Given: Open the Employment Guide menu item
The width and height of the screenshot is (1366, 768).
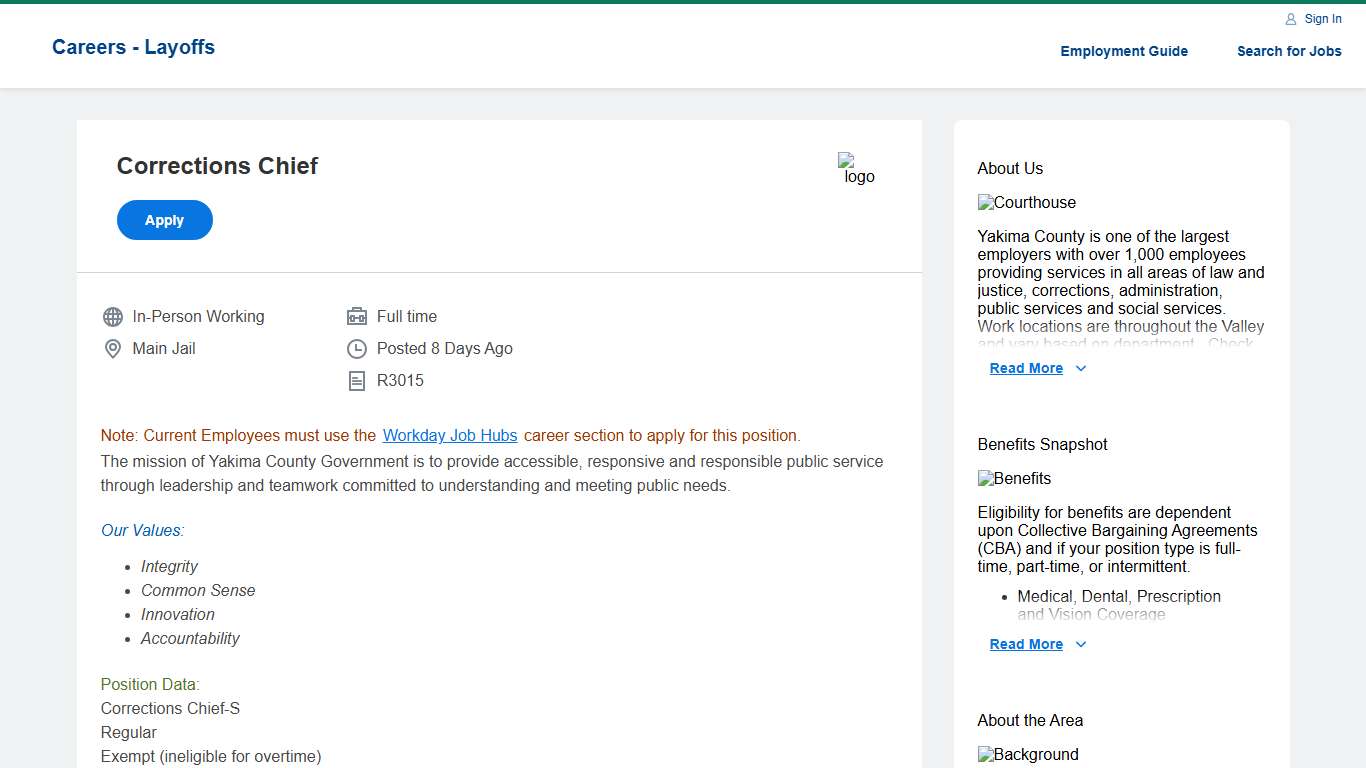Looking at the screenshot, I should click(1124, 51).
